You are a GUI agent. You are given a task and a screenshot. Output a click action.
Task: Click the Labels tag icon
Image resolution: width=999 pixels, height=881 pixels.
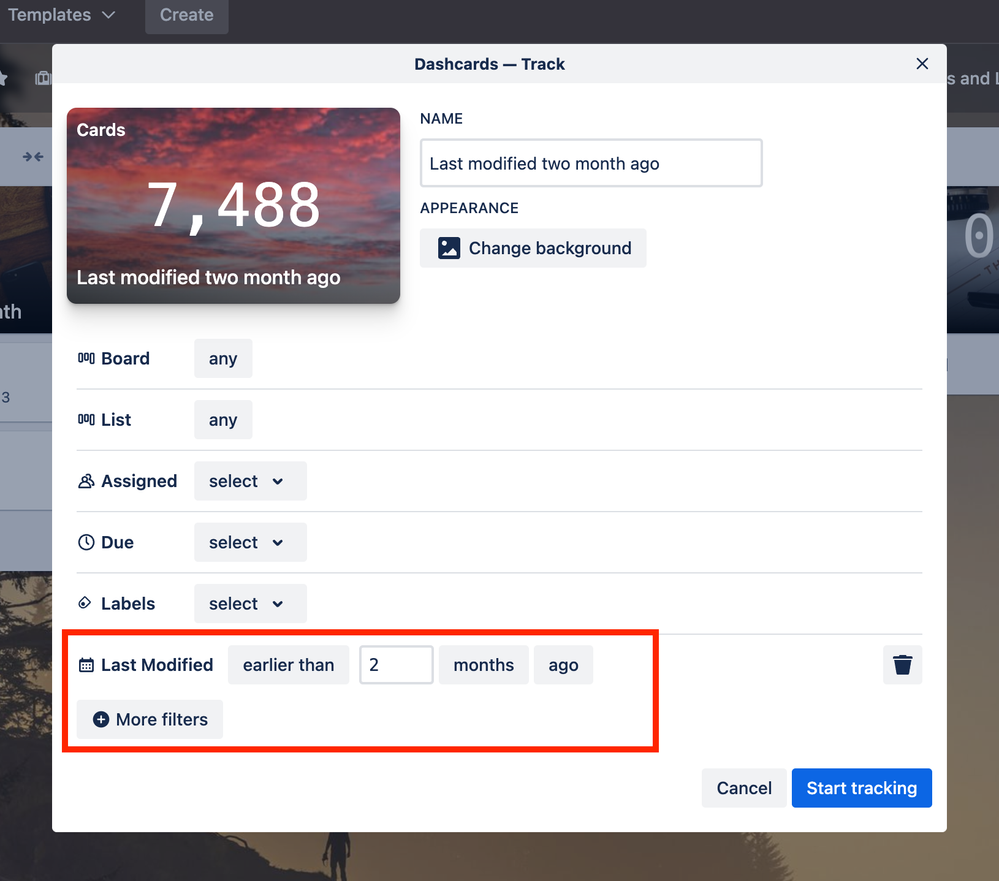coord(85,603)
